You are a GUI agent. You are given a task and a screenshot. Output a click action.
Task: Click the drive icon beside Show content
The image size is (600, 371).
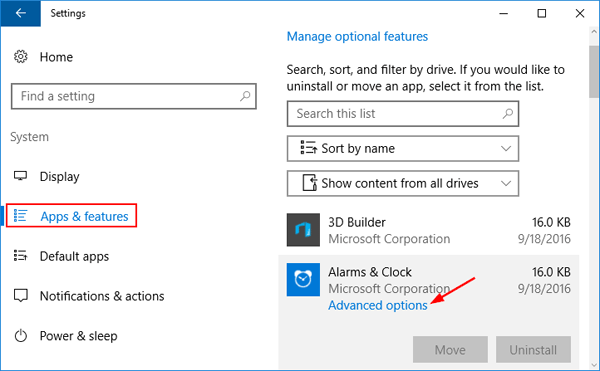(x=310, y=183)
